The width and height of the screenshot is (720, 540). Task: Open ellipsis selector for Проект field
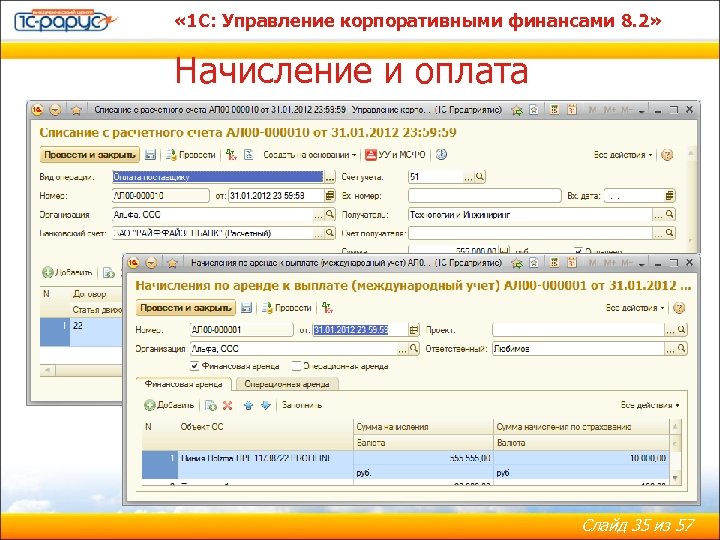(670, 330)
